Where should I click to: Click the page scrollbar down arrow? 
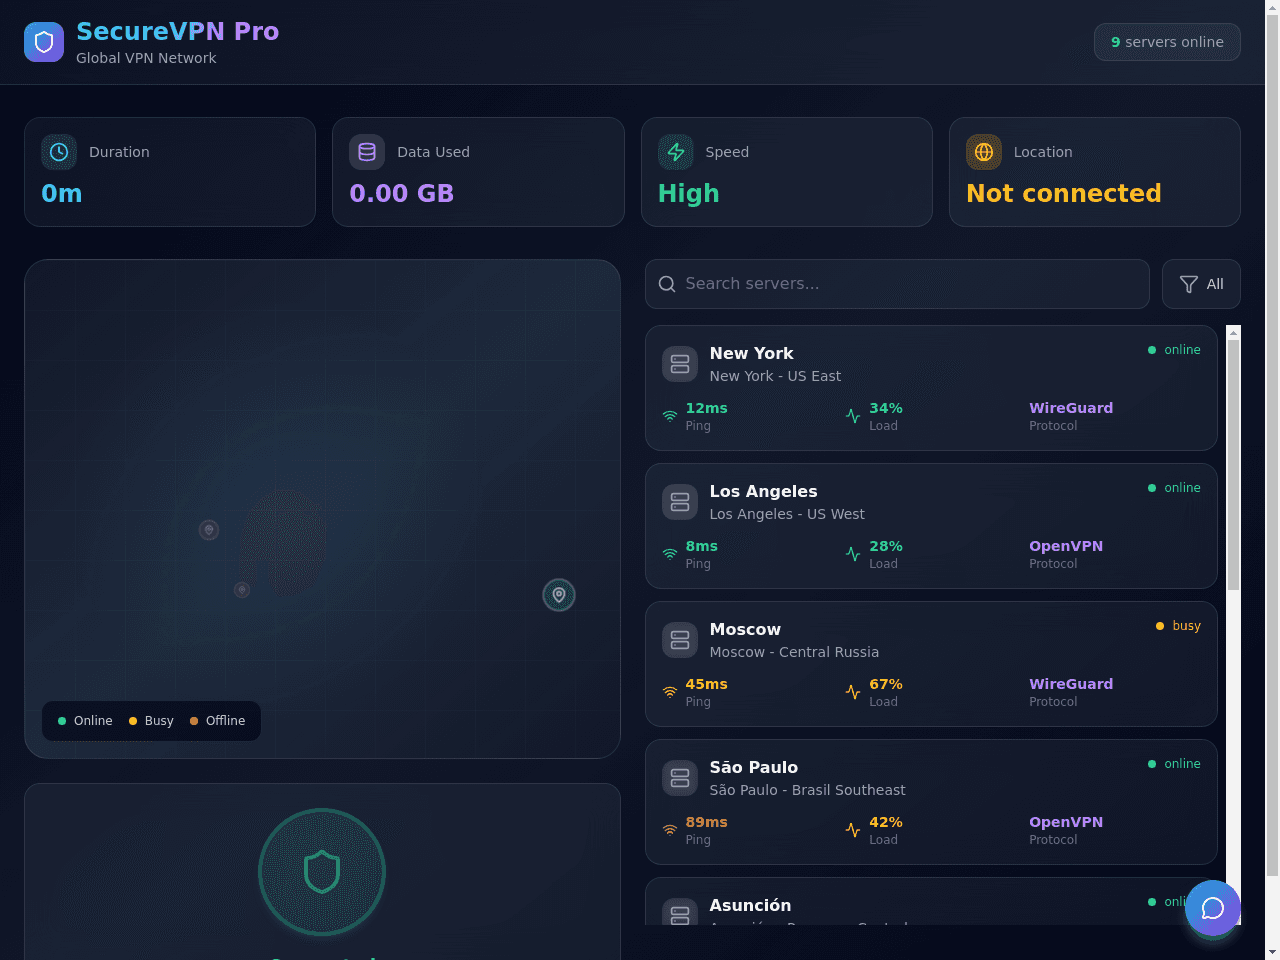click(x=1272, y=952)
